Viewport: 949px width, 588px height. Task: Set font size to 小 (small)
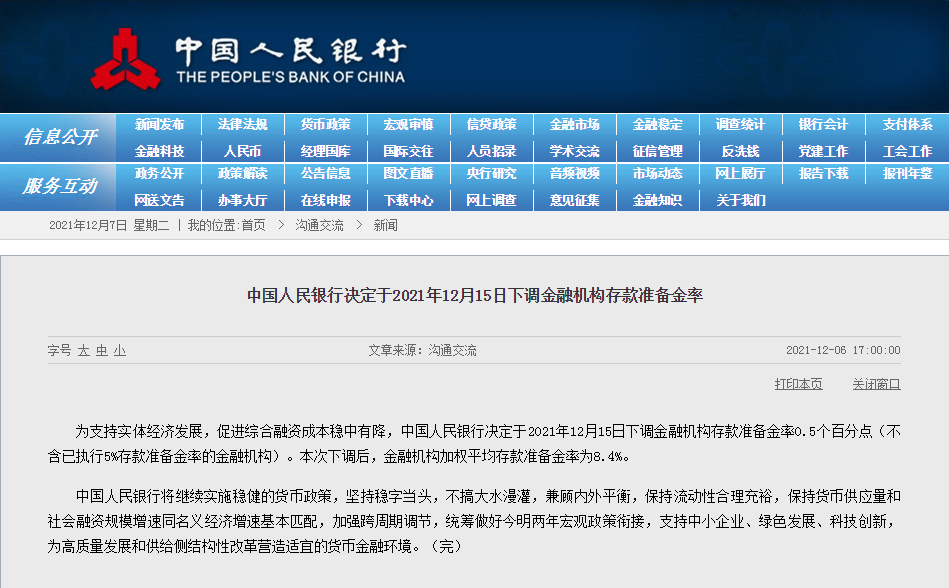[119, 351]
